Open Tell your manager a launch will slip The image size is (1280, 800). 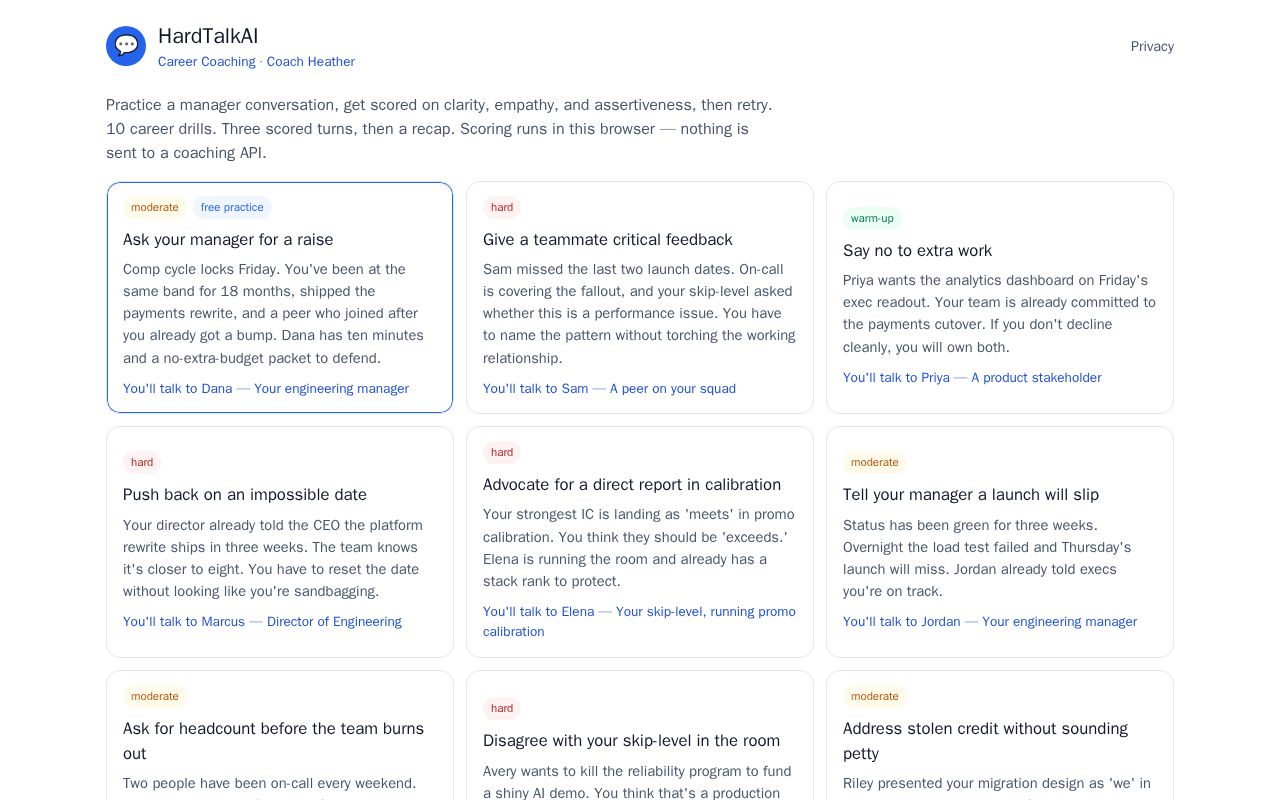pyautogui.click(x=1000, y=542)
